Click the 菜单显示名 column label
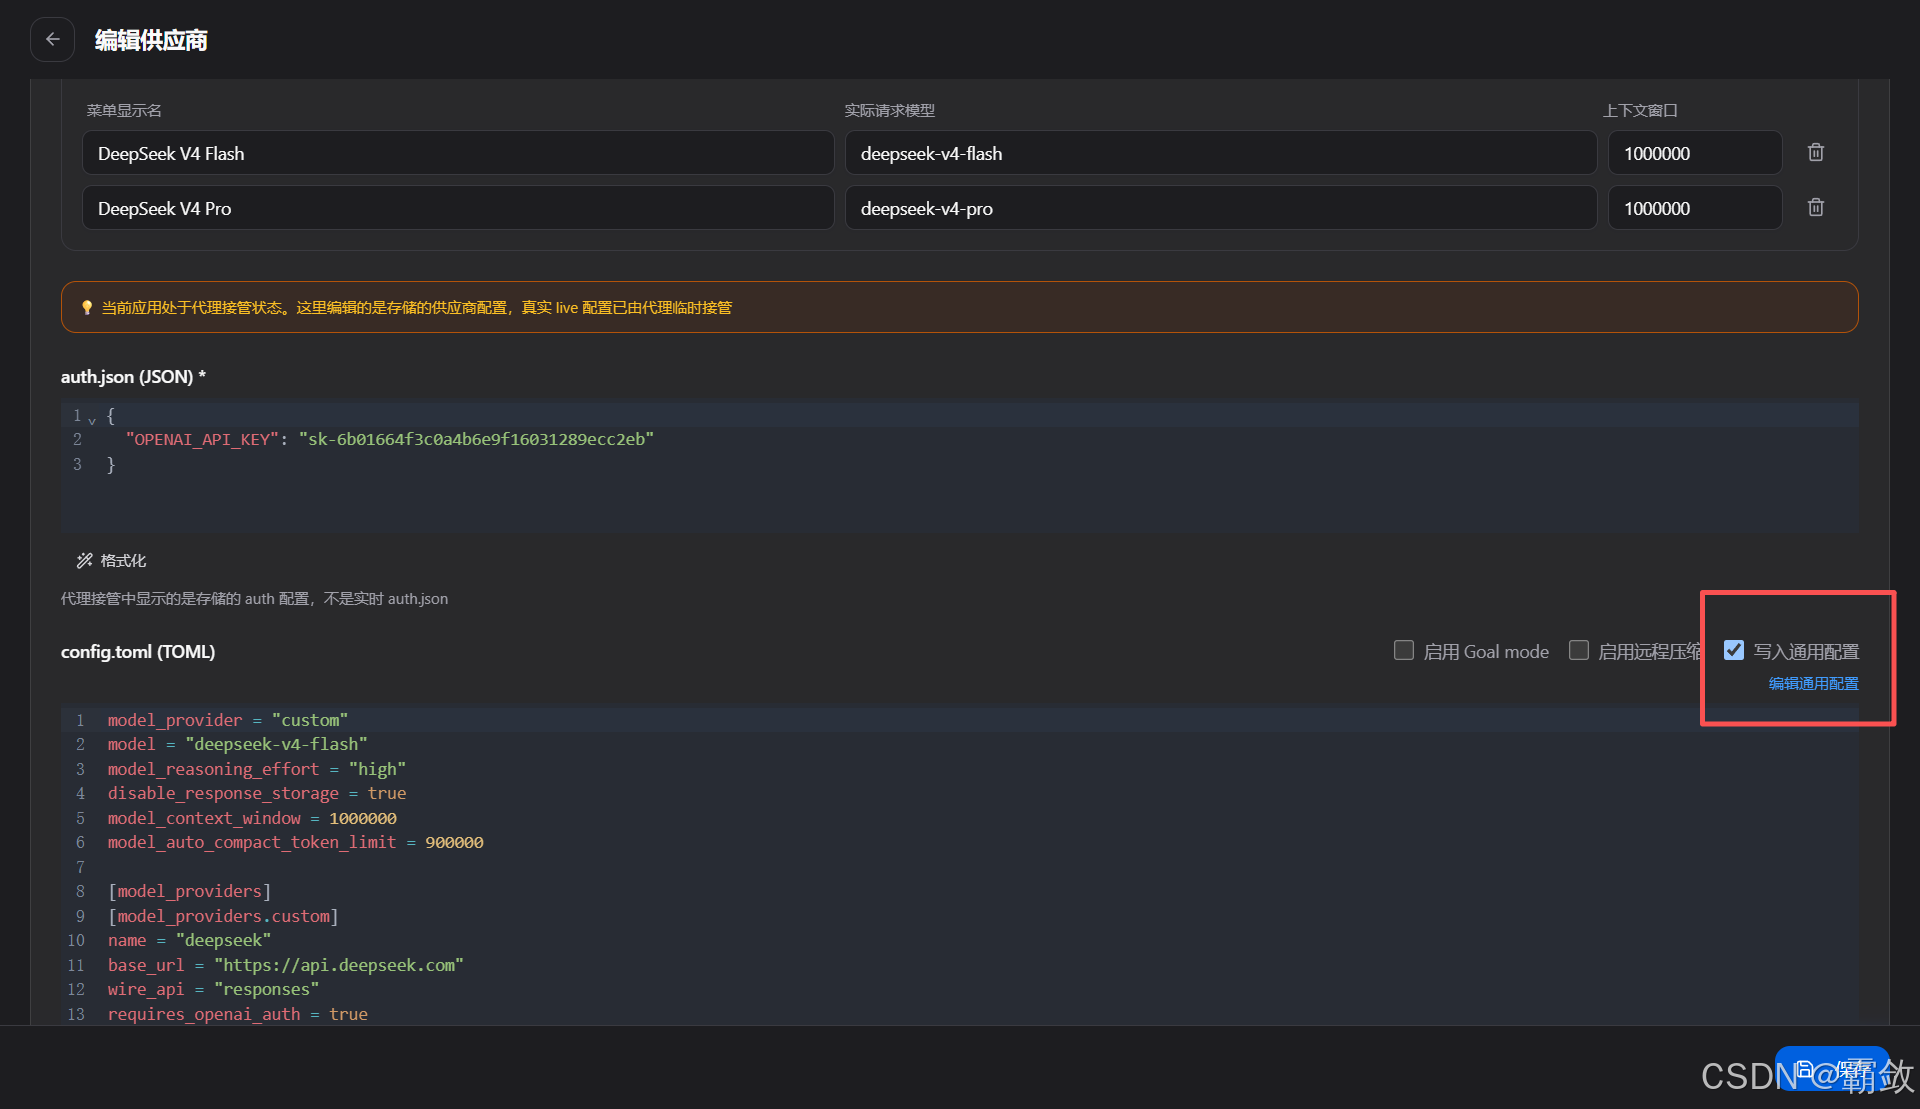This screenshot has height=1109, width=1920. (124, 110)
